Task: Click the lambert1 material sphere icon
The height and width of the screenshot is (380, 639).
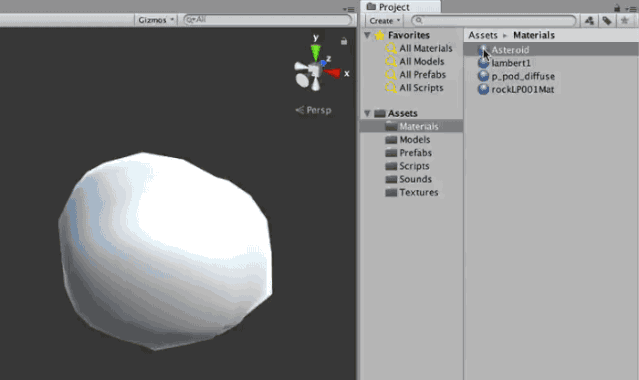Action: click(x=483, y=63)
